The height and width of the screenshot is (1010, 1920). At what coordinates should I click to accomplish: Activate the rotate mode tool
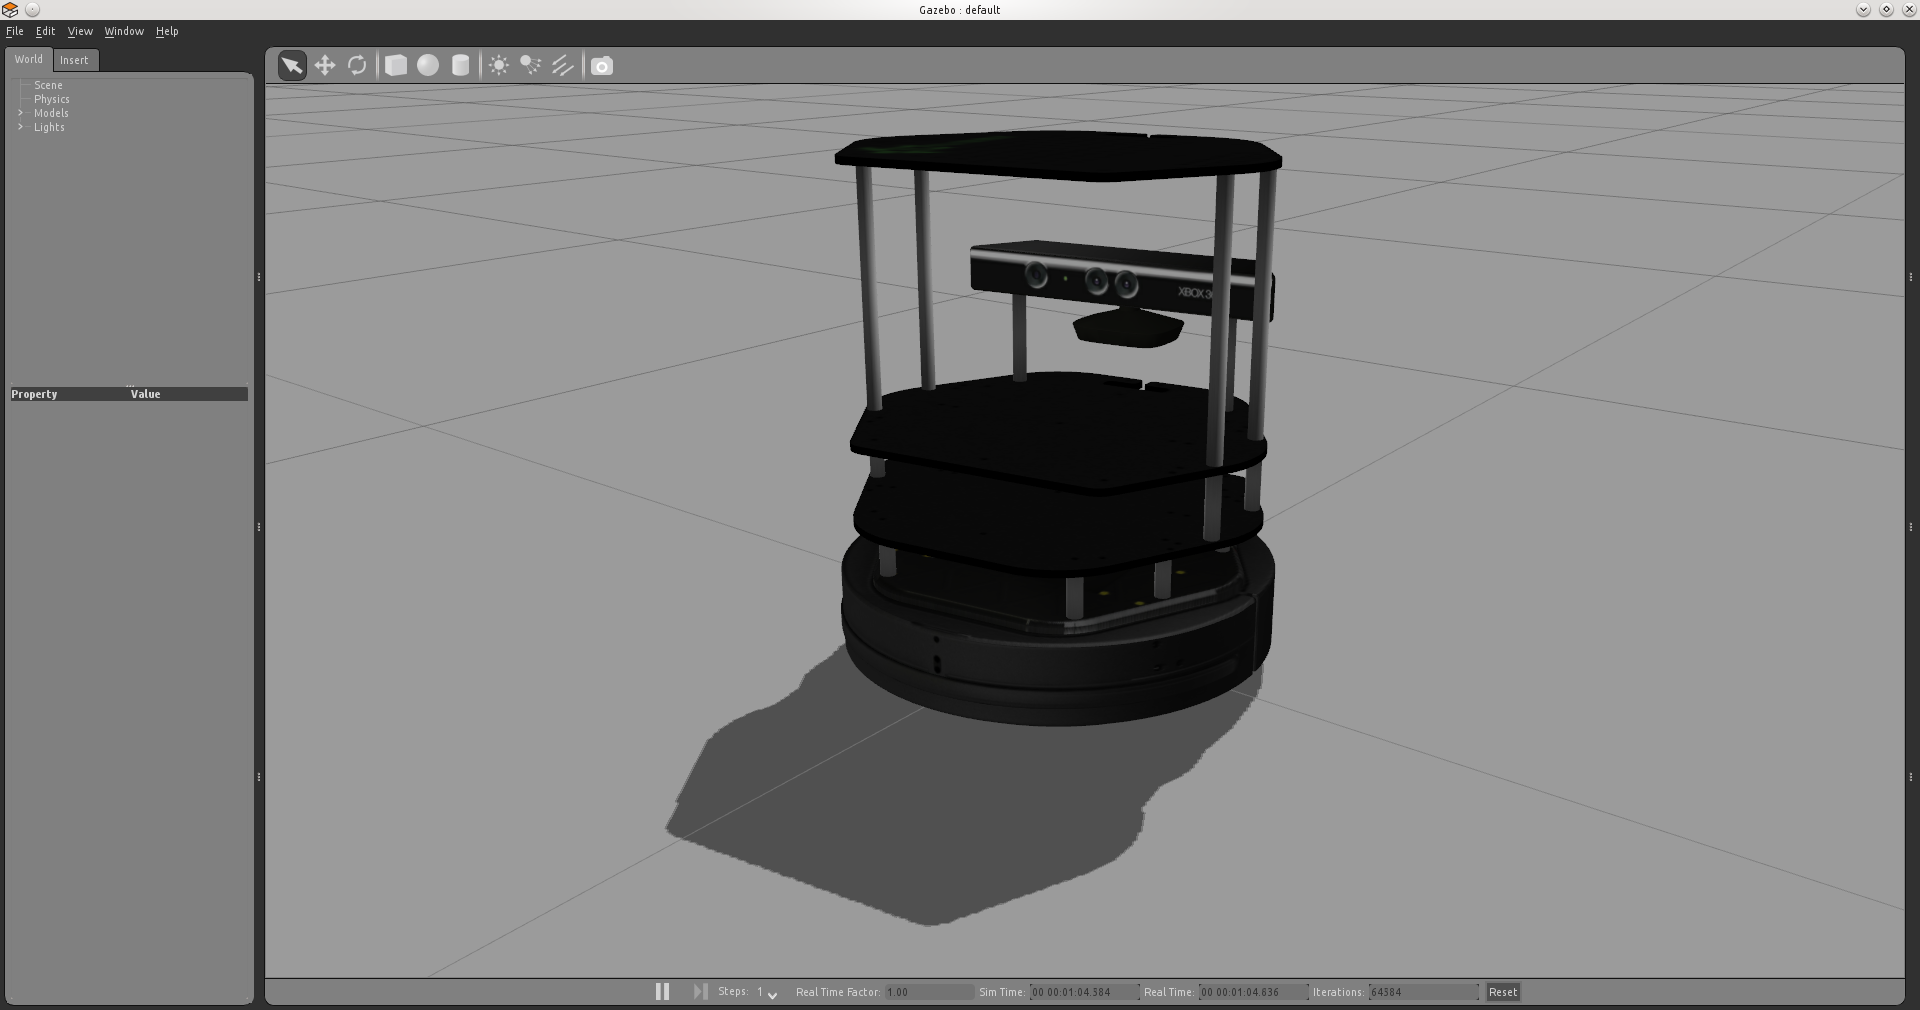coord(358,65)
